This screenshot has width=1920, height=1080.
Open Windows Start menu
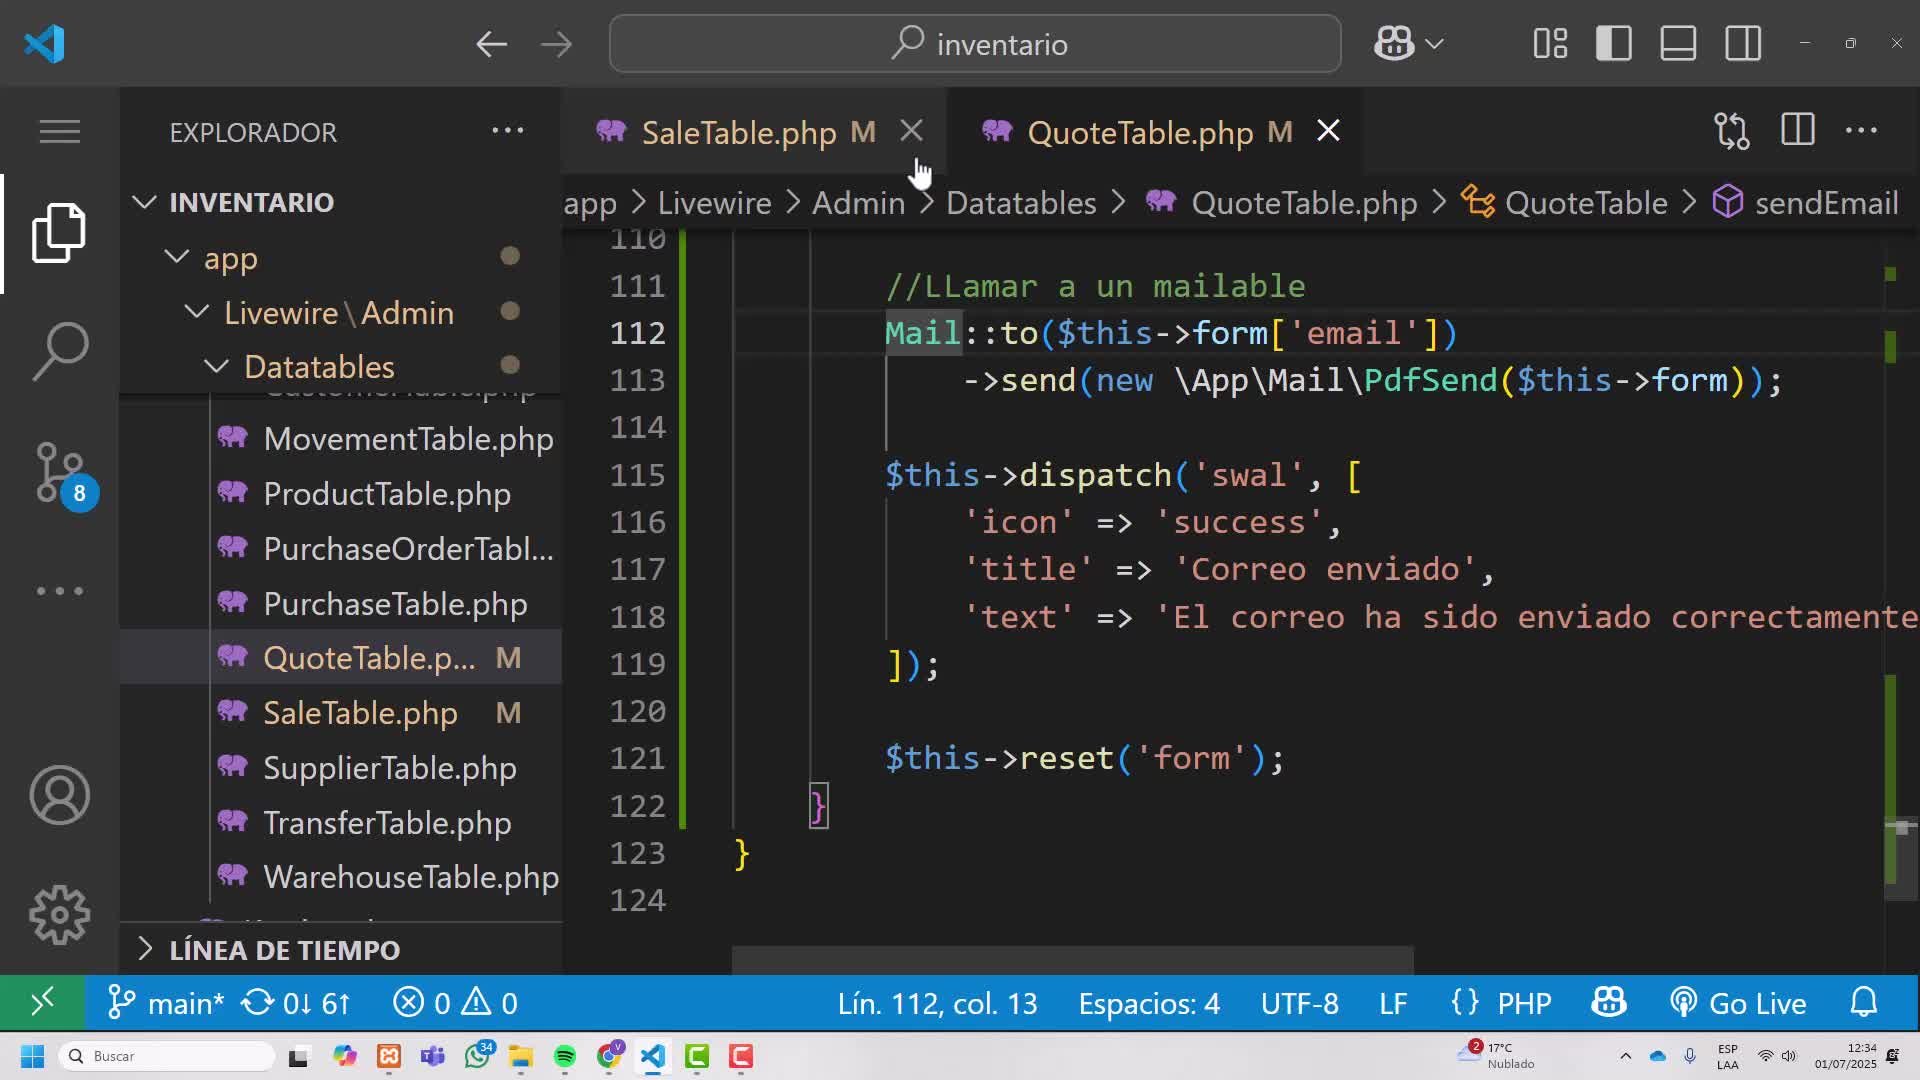point(32,1056)
